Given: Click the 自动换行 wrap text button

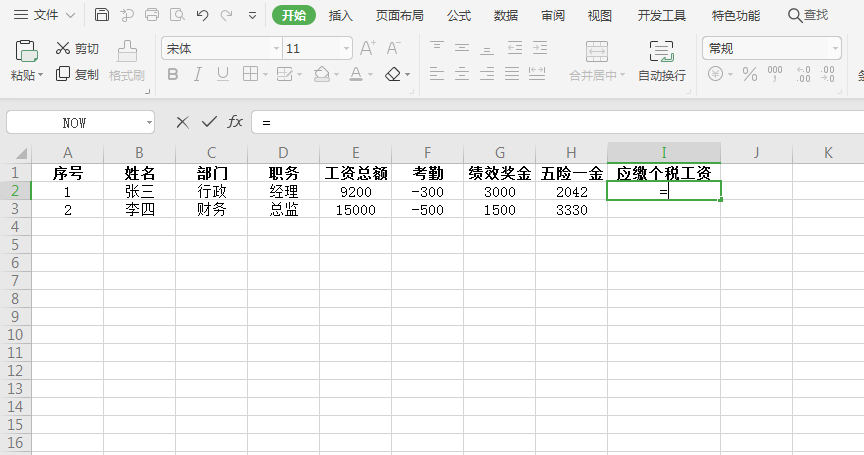Looking at the screenshot, I should pyautogui.click(x=662, y=61).
